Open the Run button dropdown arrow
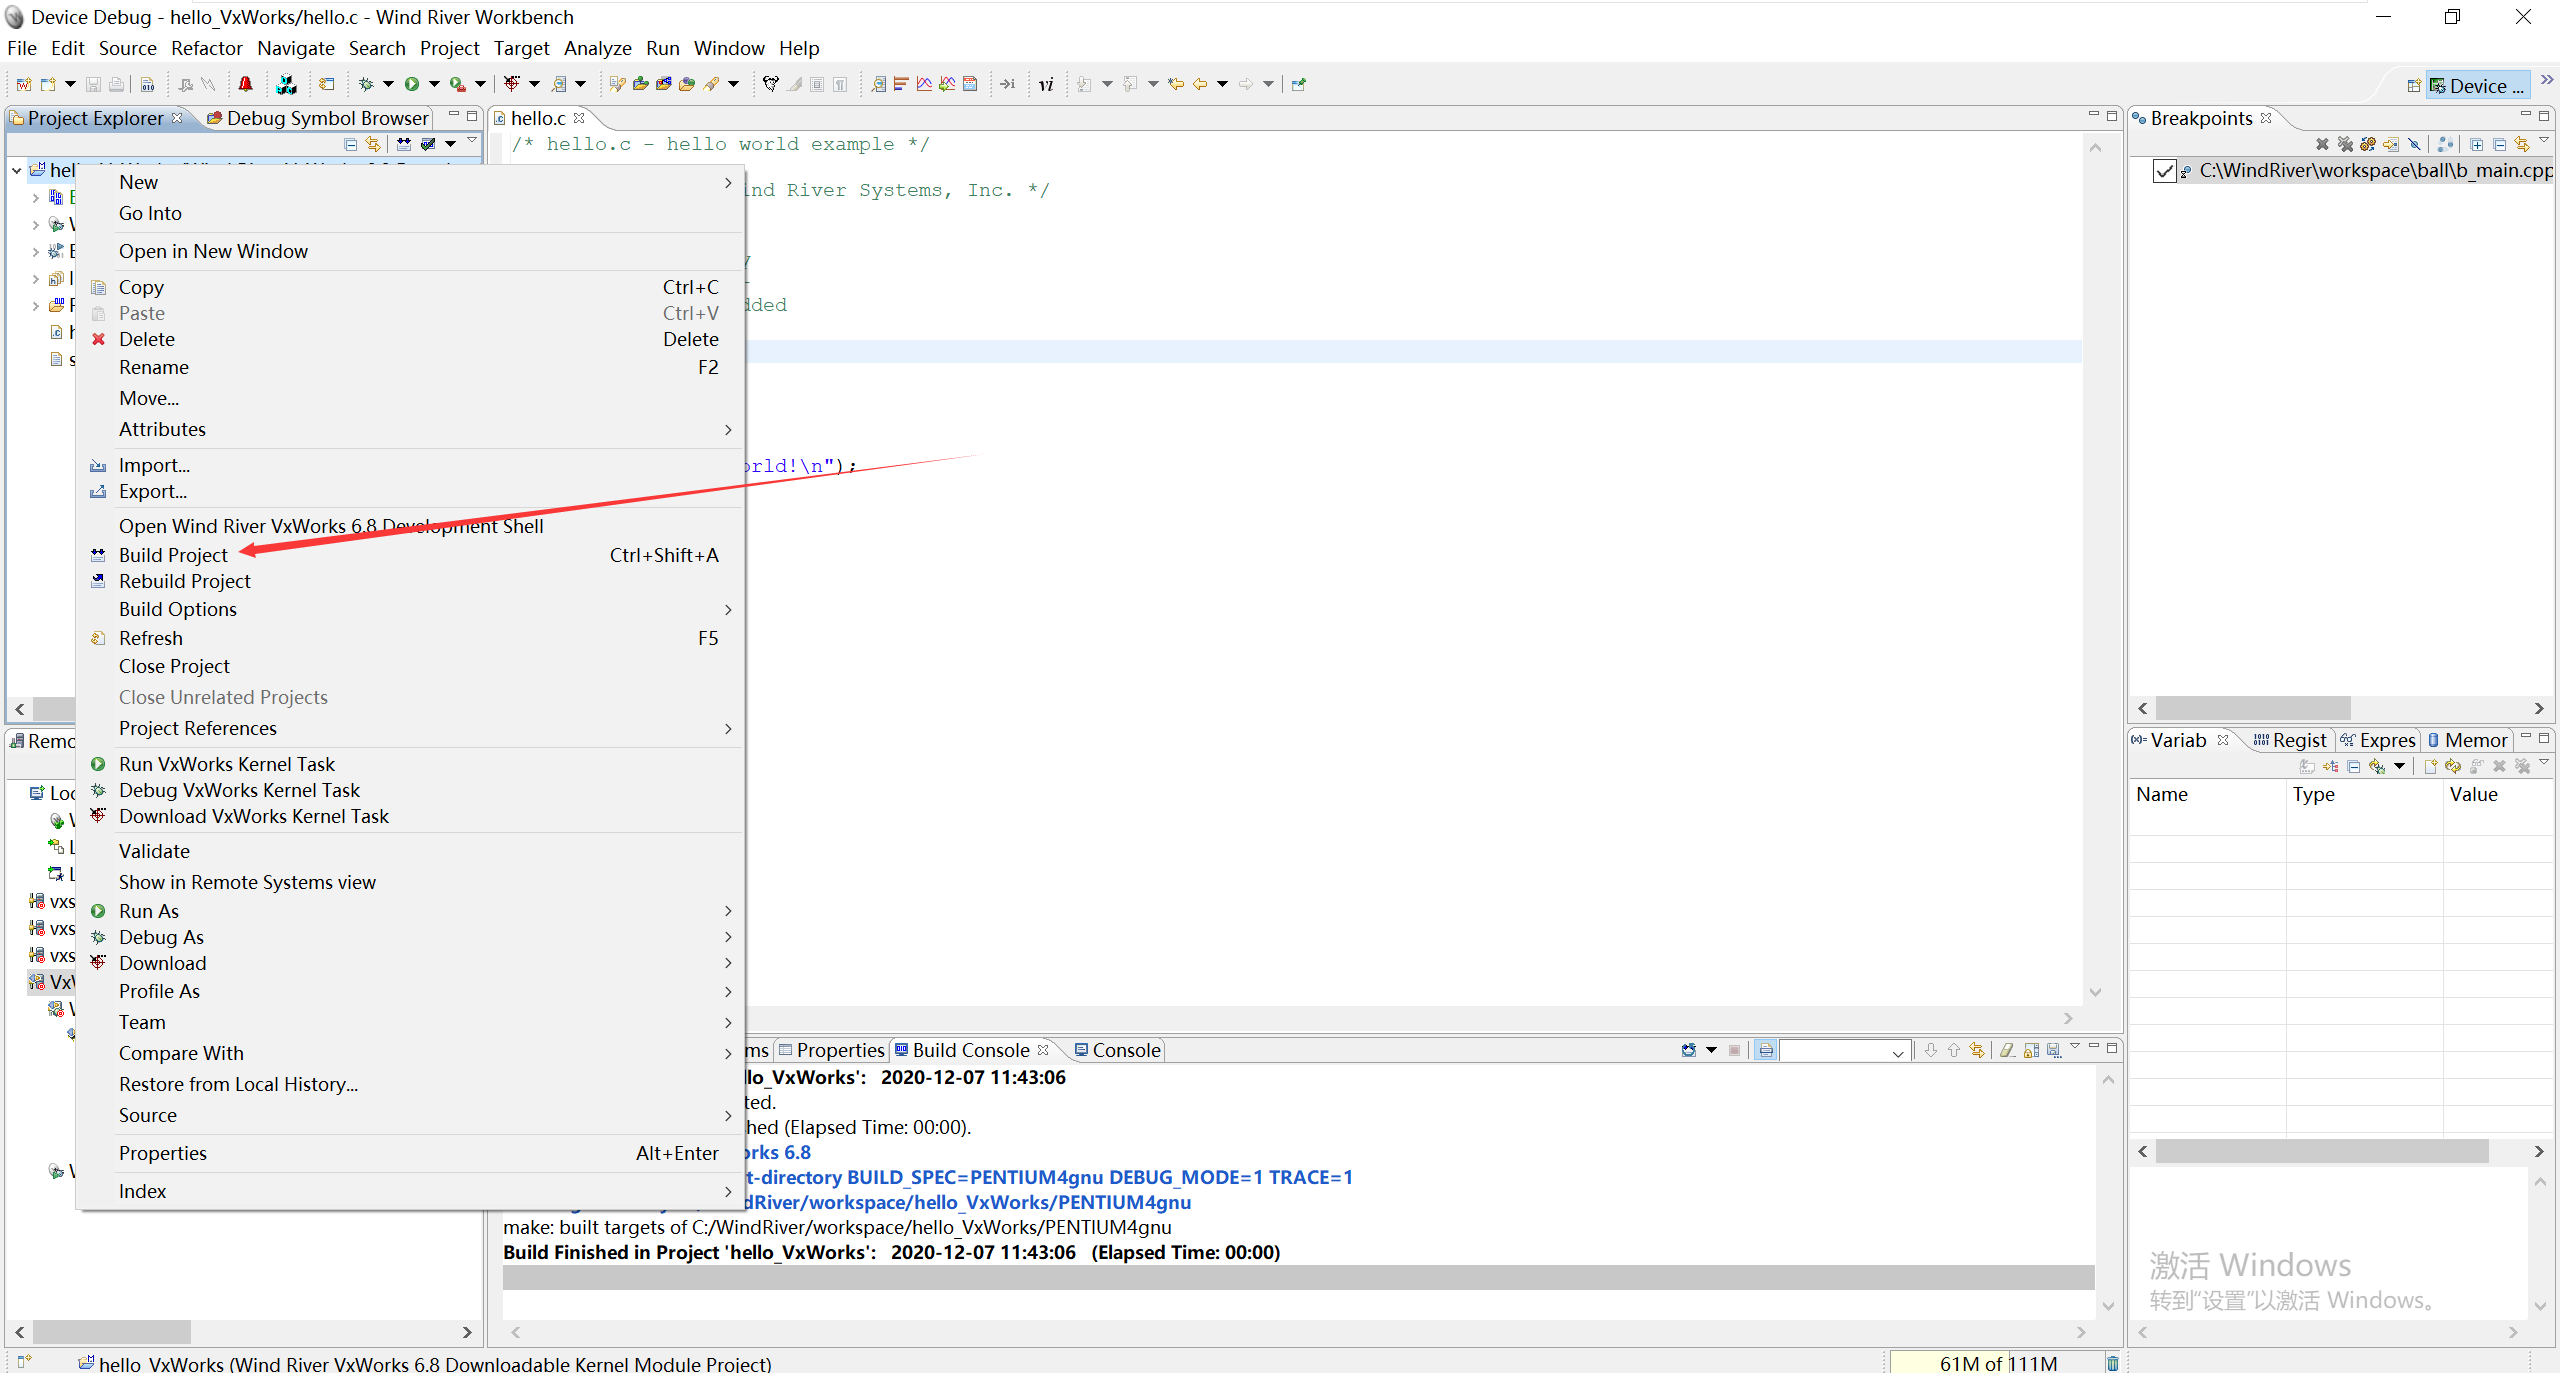 [434, 85]
